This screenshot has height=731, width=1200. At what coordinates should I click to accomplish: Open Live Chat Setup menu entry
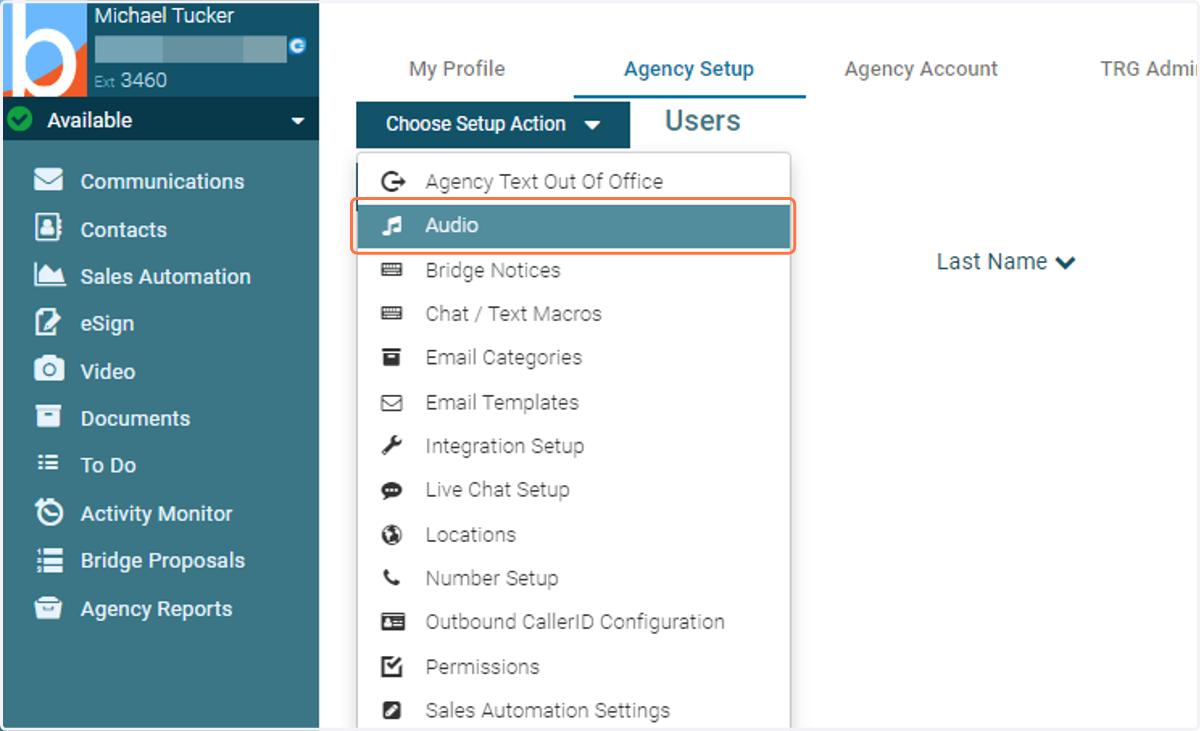point(574,490)
